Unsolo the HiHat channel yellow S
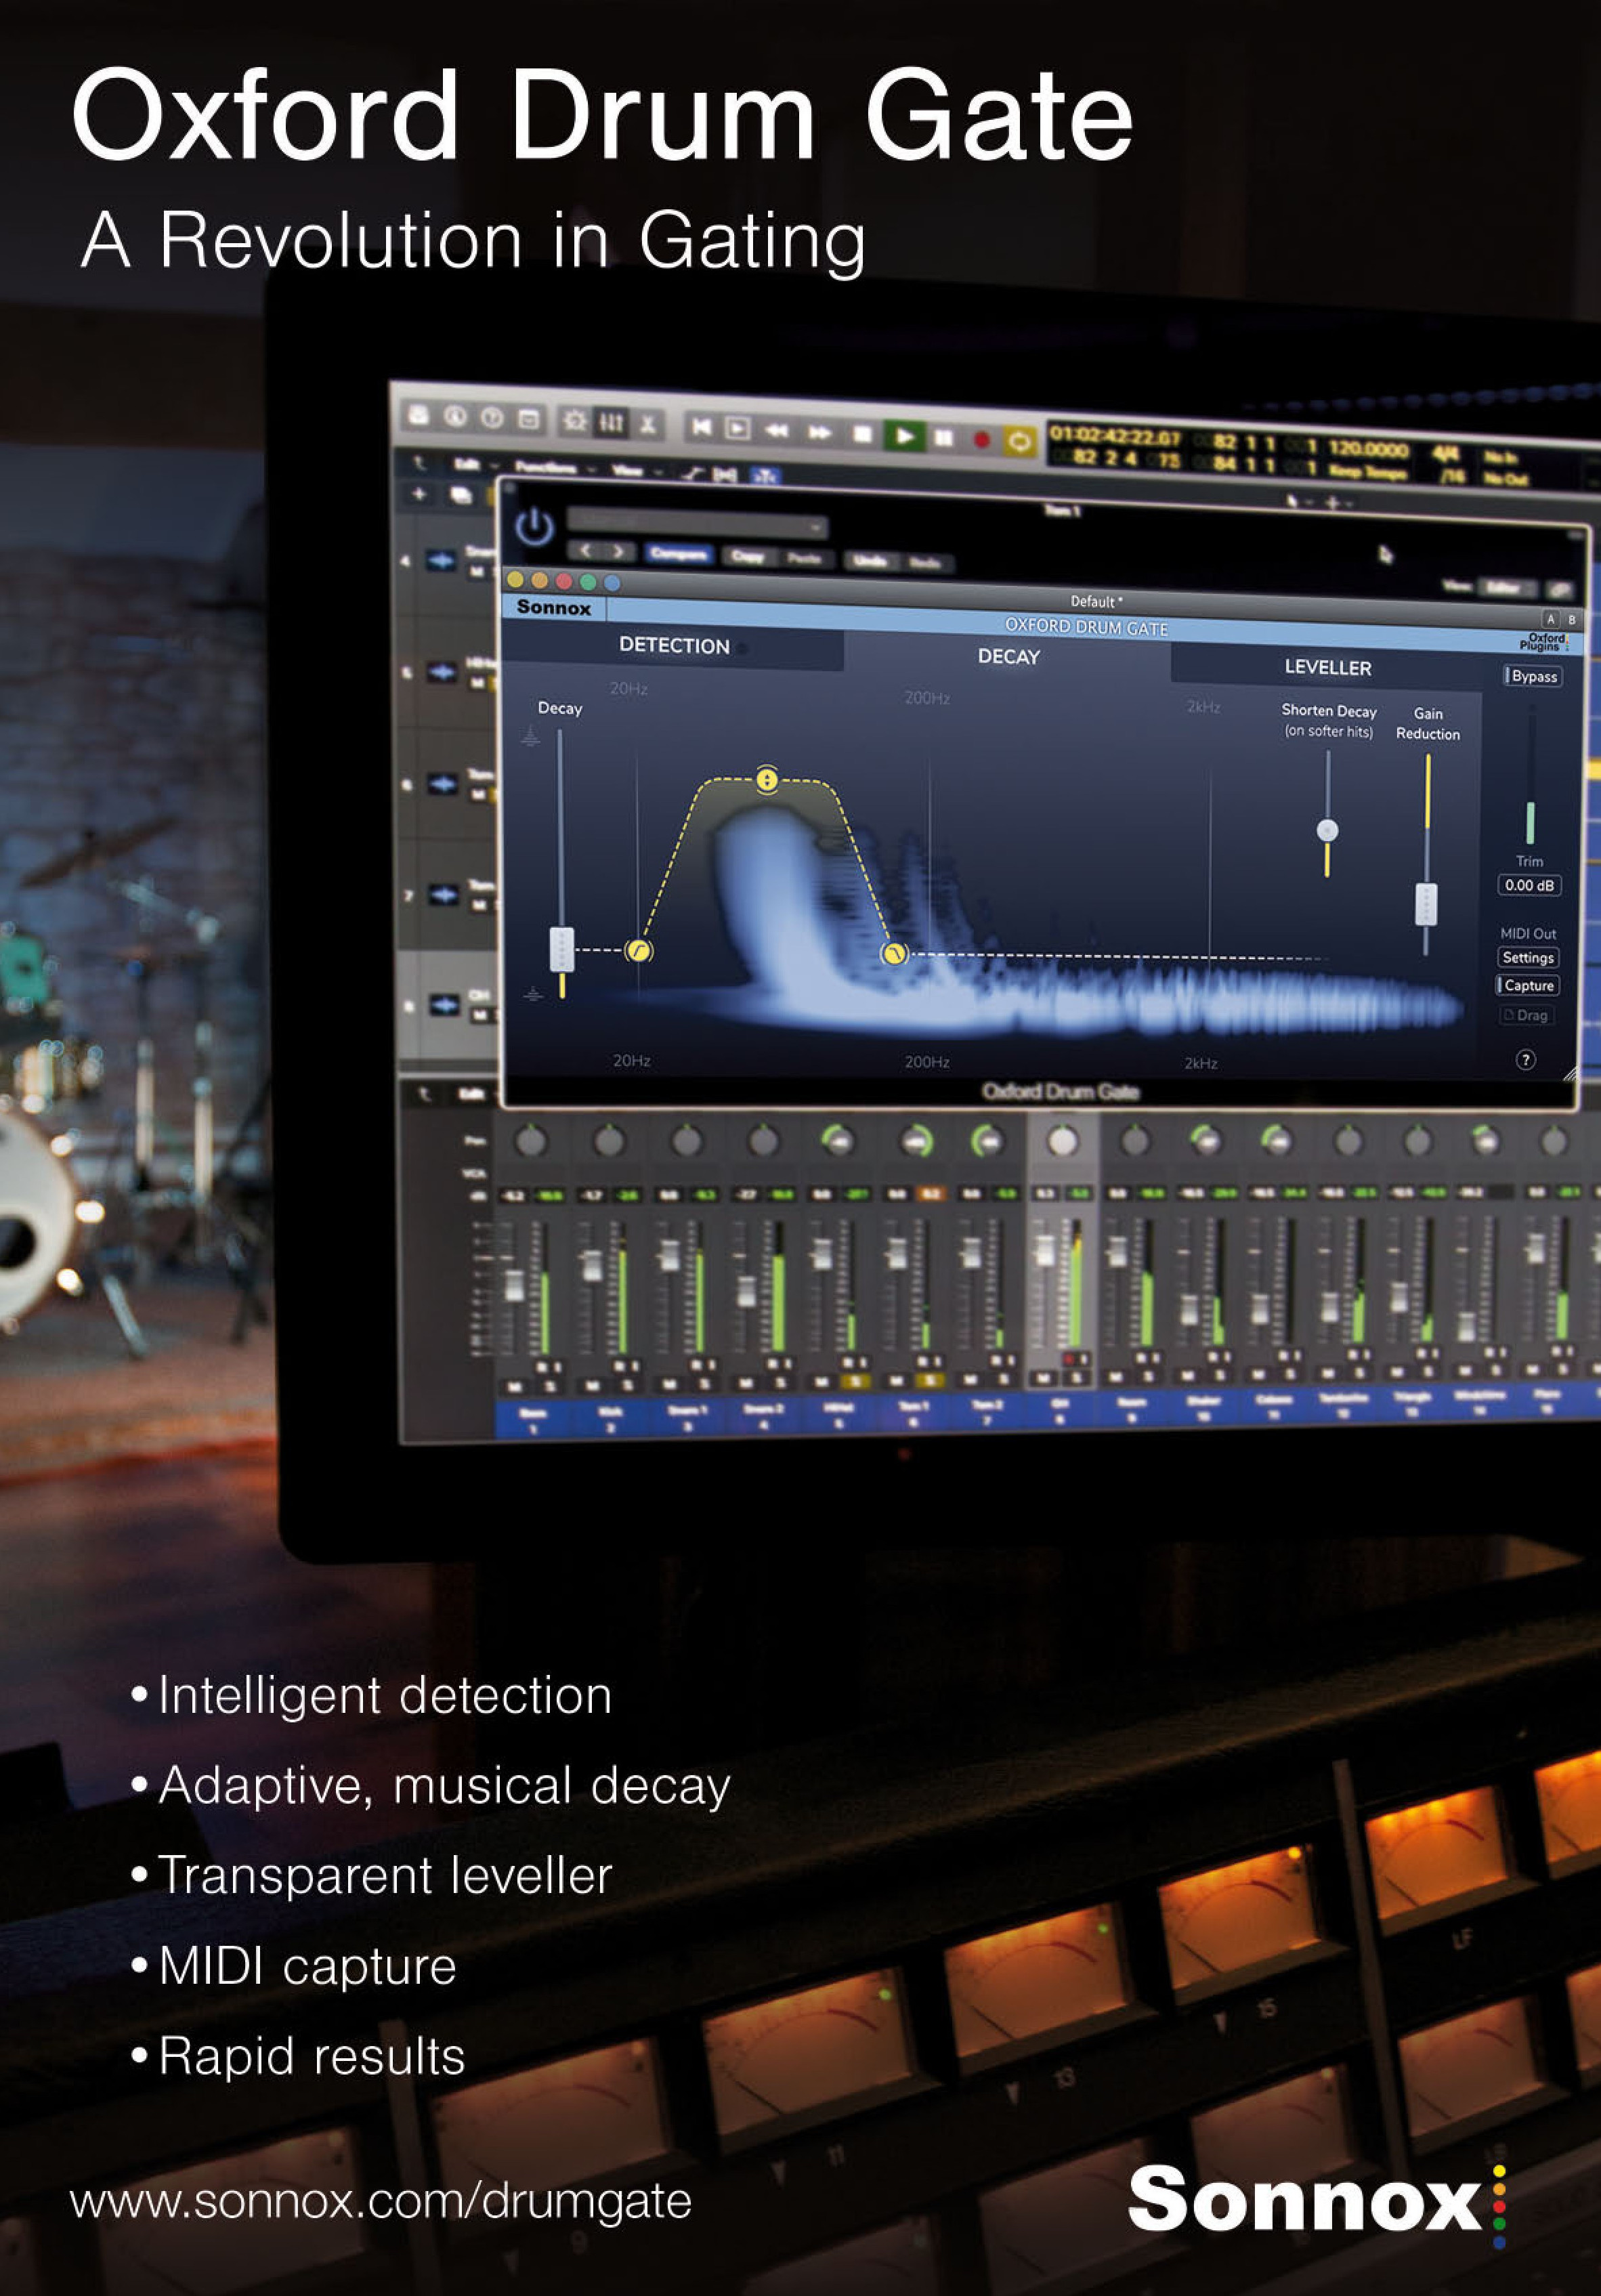The width and height of the screenshot is (1601, 2296). point(855,1381)
